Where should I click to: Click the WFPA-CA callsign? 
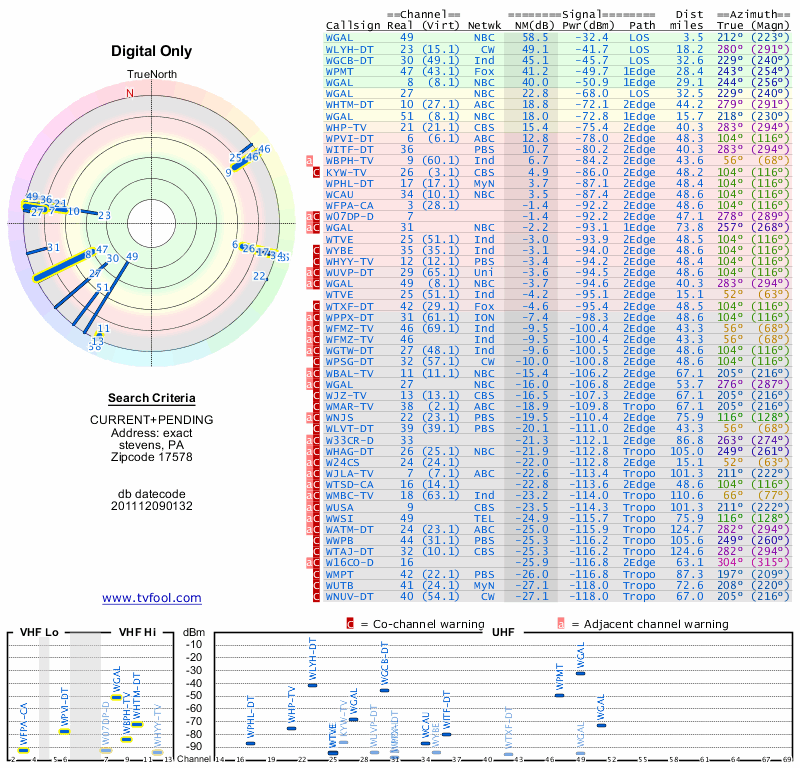(x=349, y=206)
